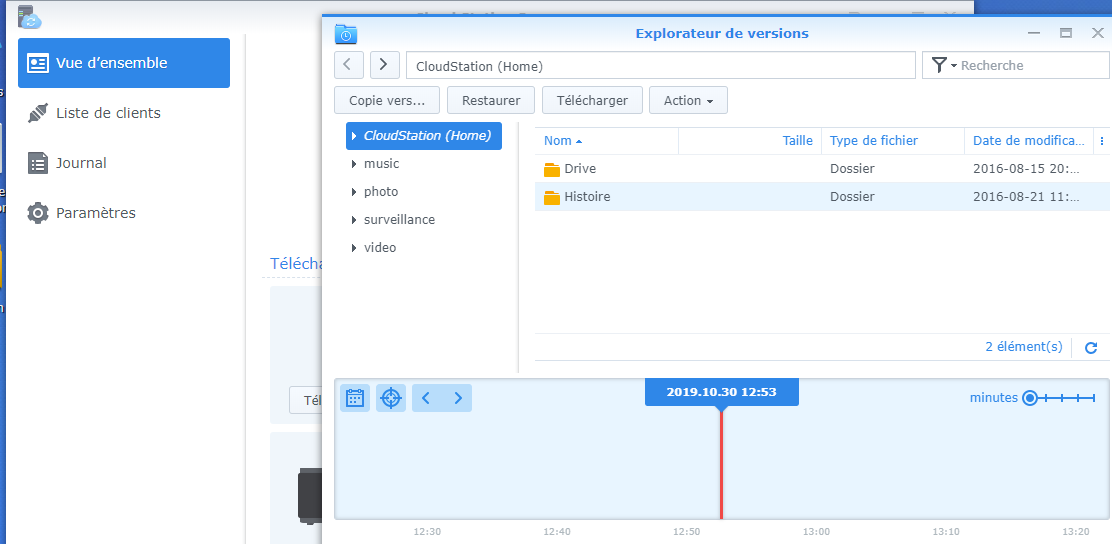The width and height of the screenshot is (1112, 544).
Task: Click the Vue d'ensemble card icon
Action: [38, 63]
